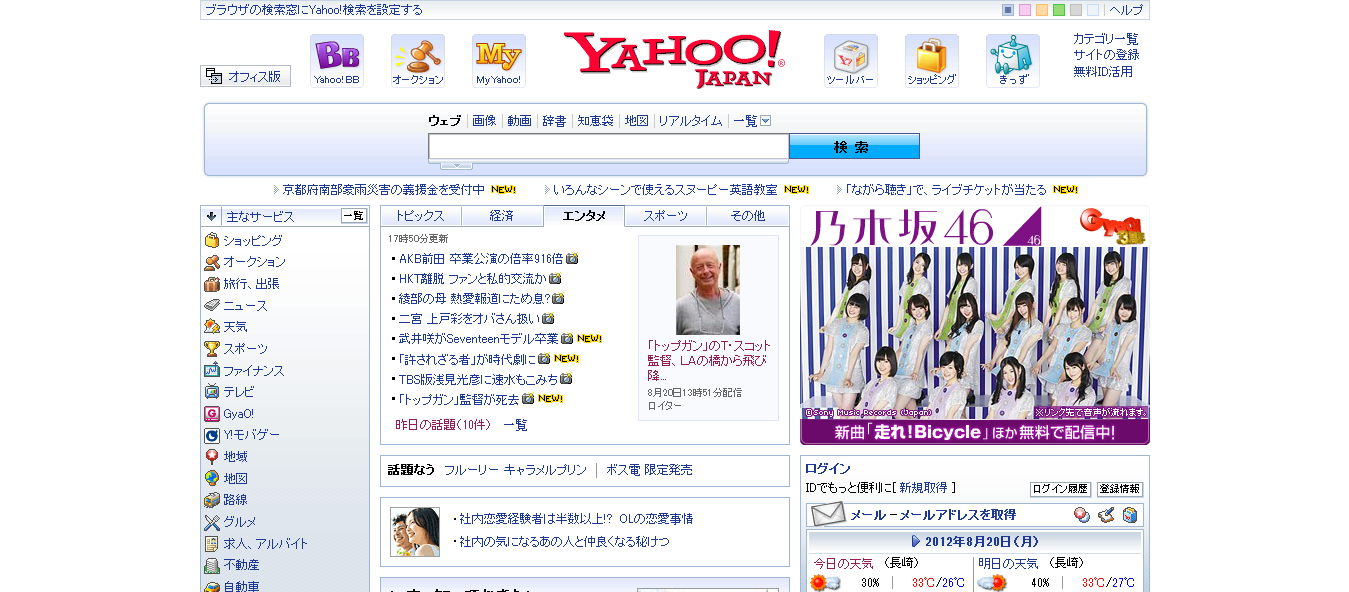Switch to the その他 tab
Screen dimensions: 1349x592
click(747, 216)
